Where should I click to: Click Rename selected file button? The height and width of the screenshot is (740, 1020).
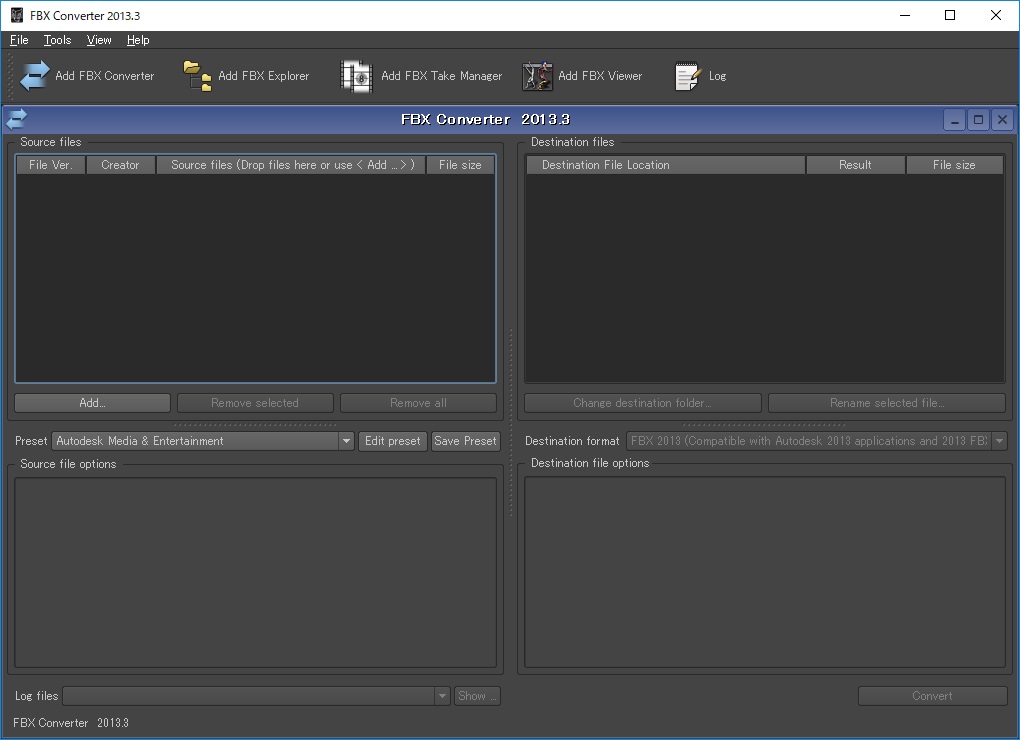[x=887, y=403]
